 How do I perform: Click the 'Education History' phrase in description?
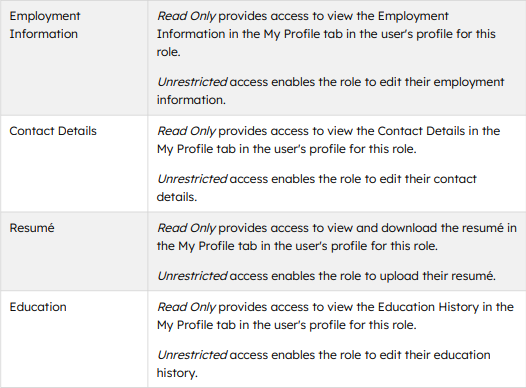click(x=428, y=307)
